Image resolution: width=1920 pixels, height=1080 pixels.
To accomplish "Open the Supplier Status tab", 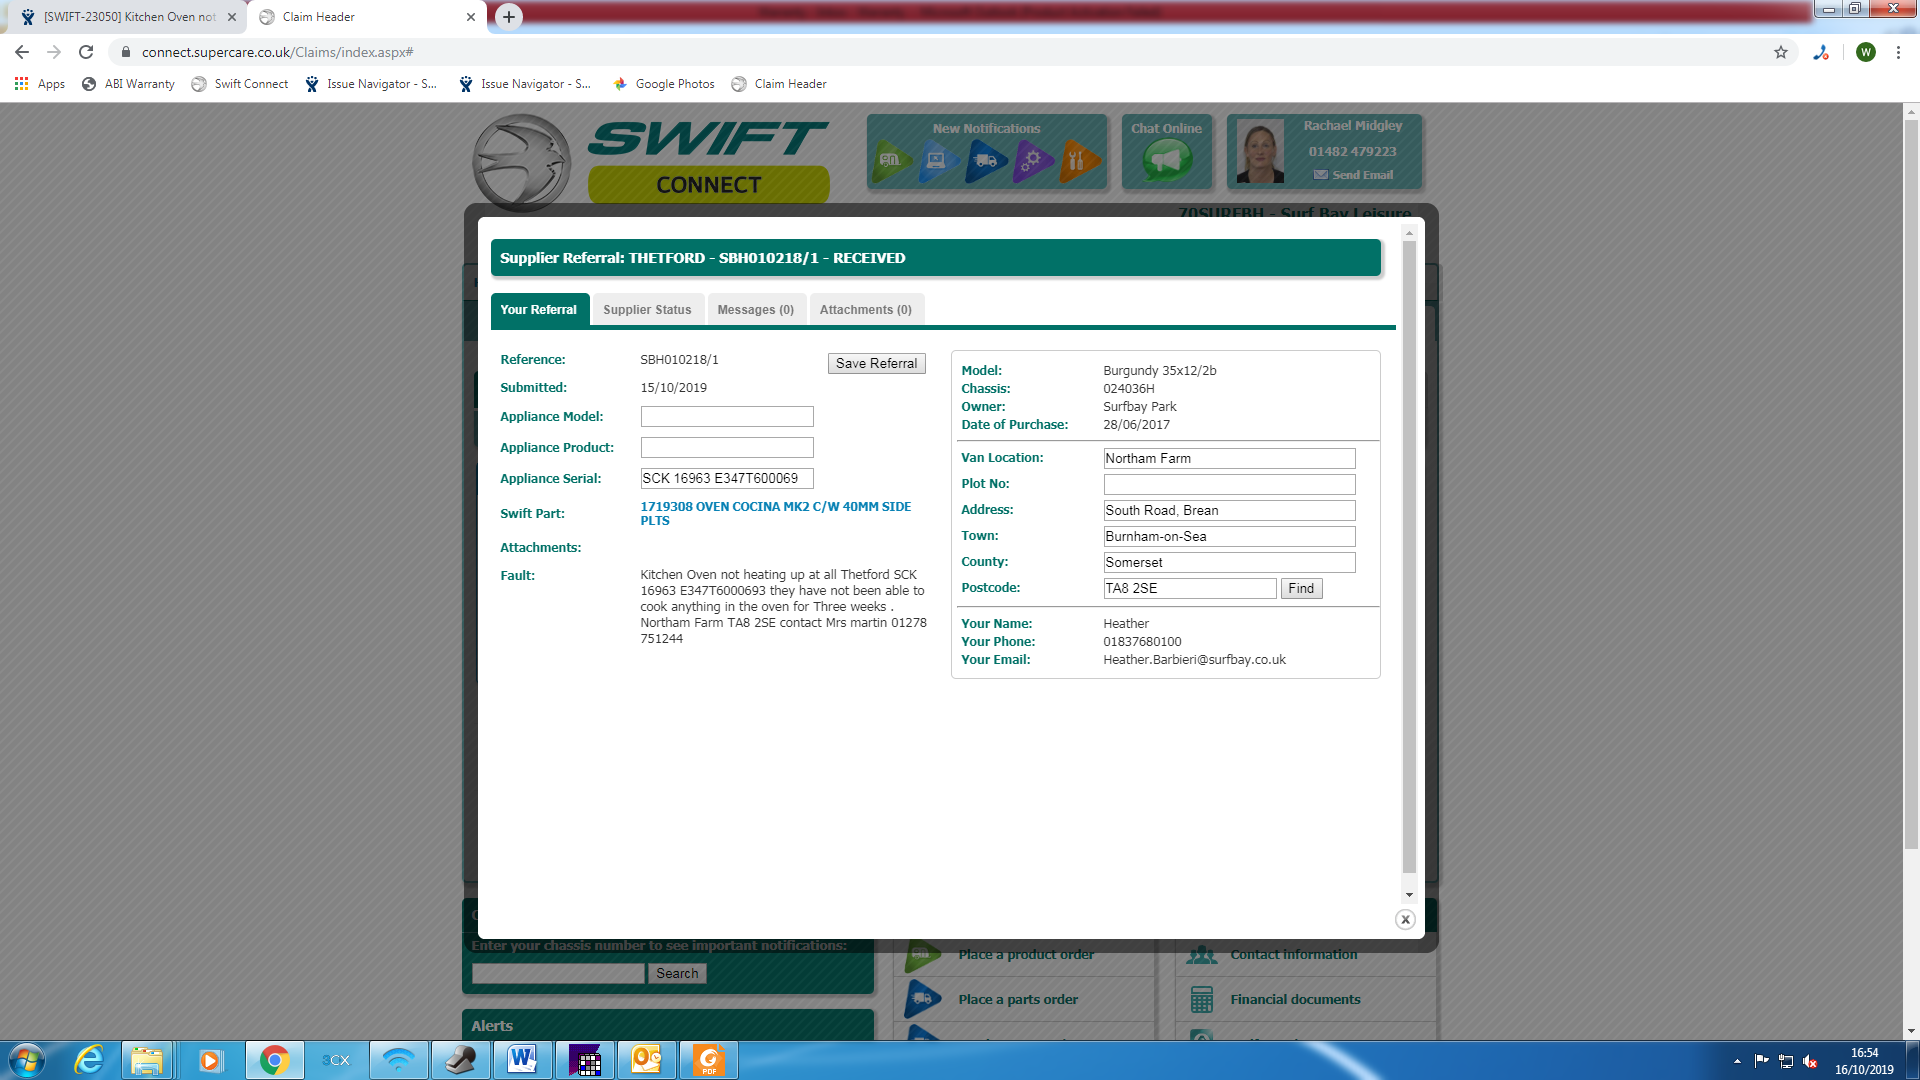I will [x=647, y=310].
